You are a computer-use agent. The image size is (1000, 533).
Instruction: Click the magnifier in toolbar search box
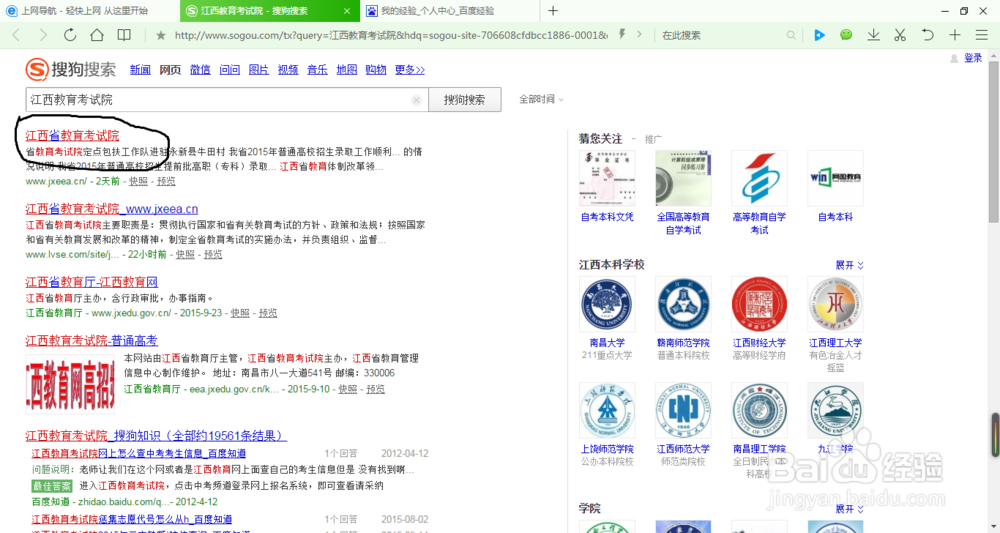[791, 35]
